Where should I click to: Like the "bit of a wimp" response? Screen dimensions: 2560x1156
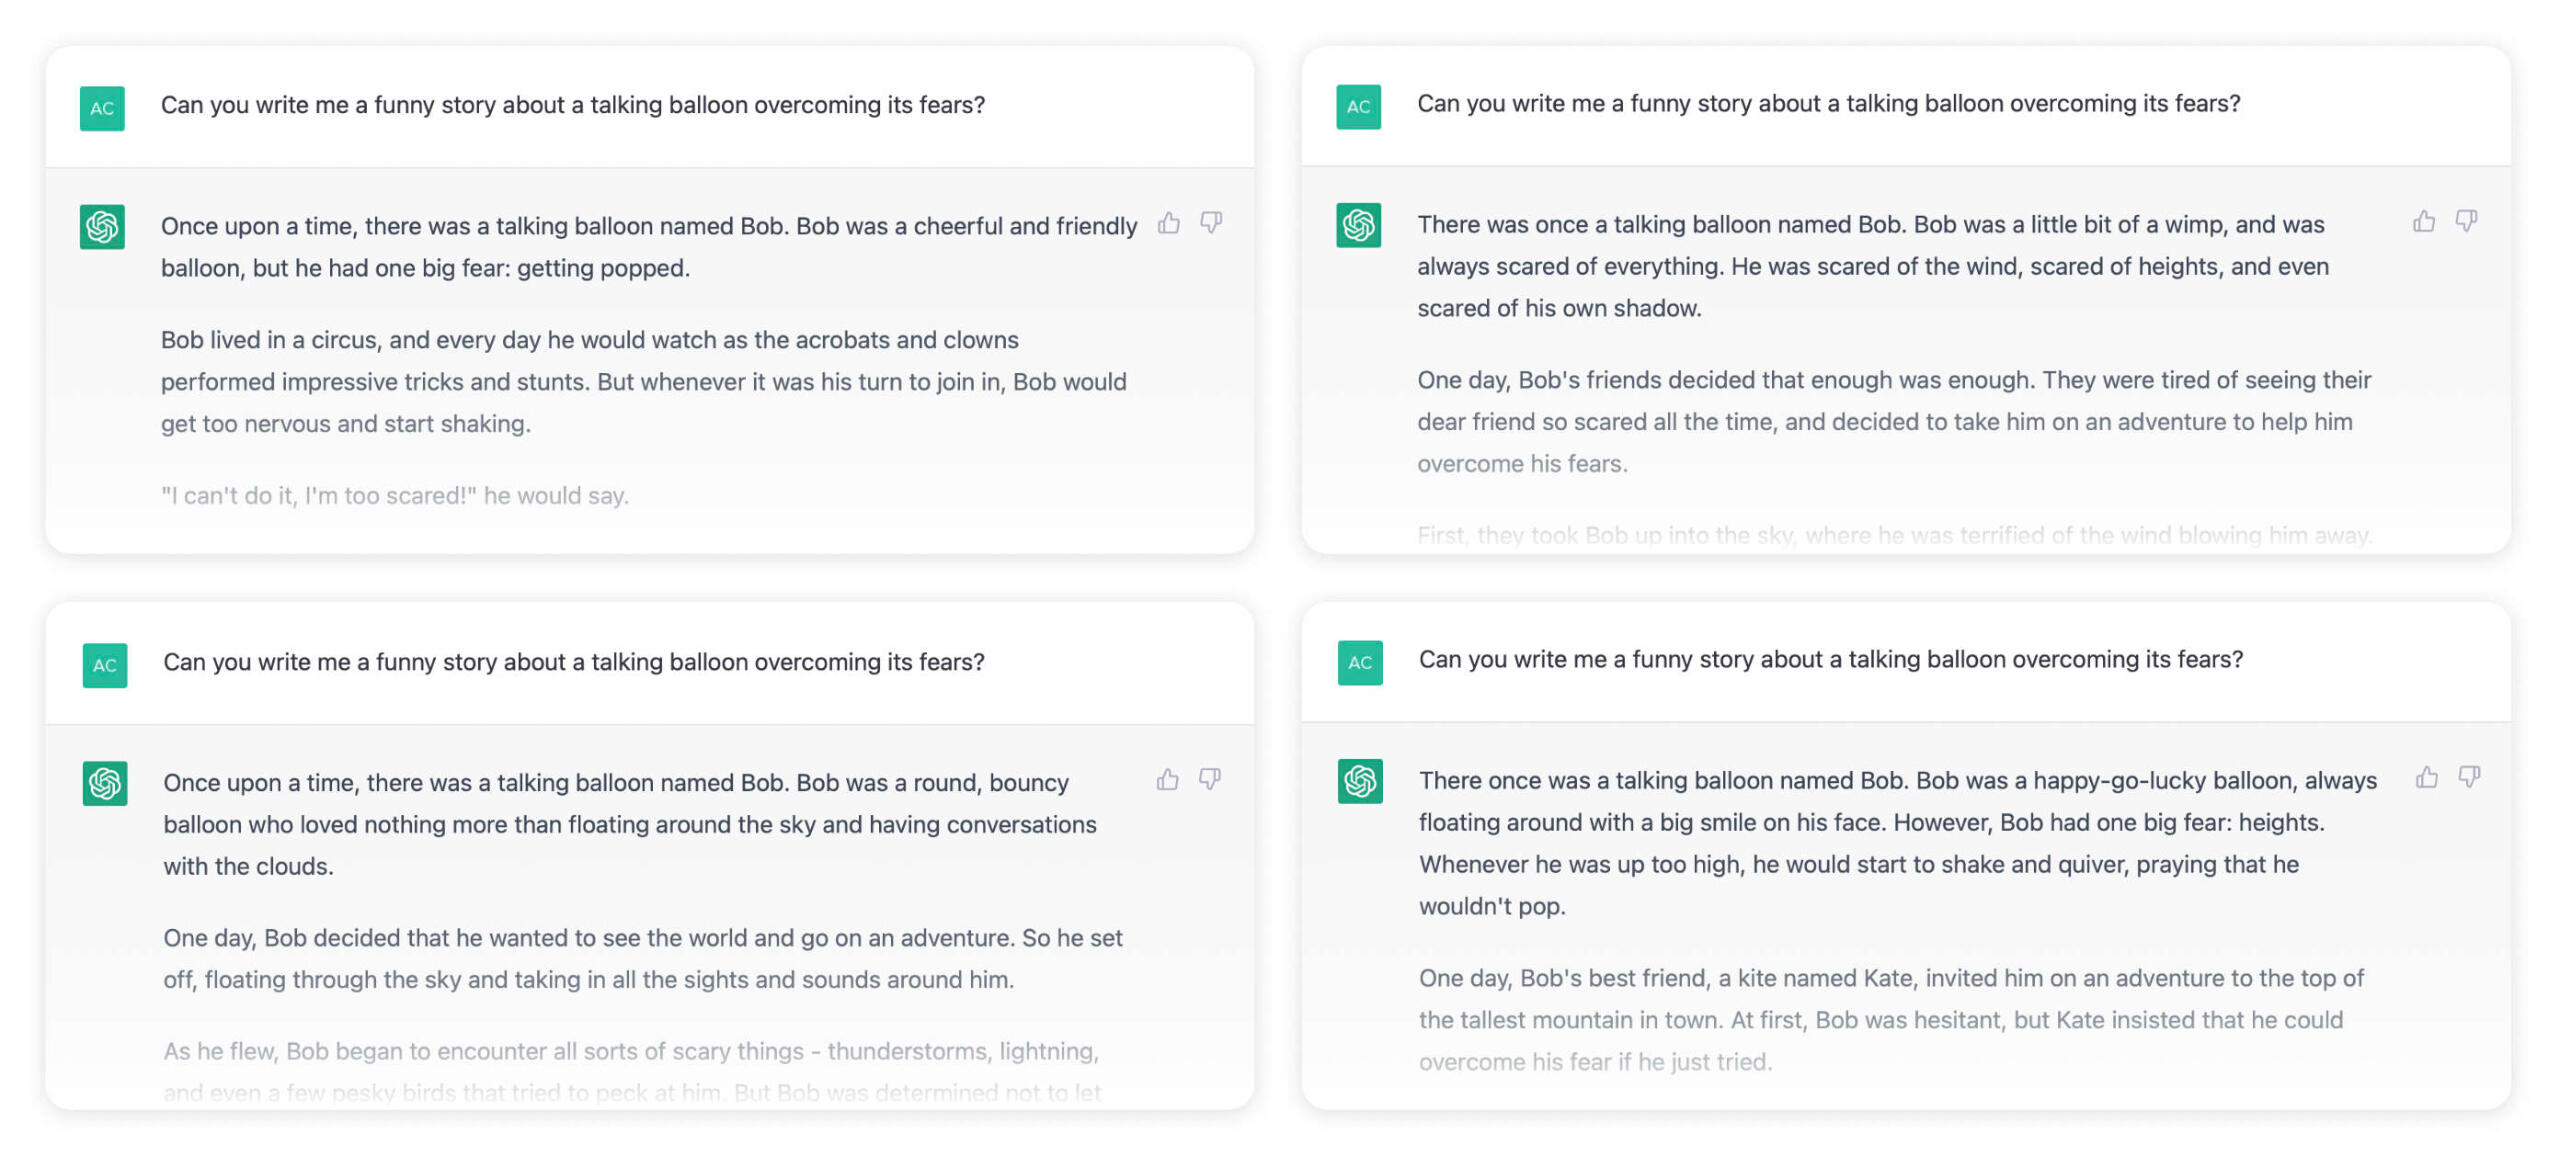point(2424,221)
